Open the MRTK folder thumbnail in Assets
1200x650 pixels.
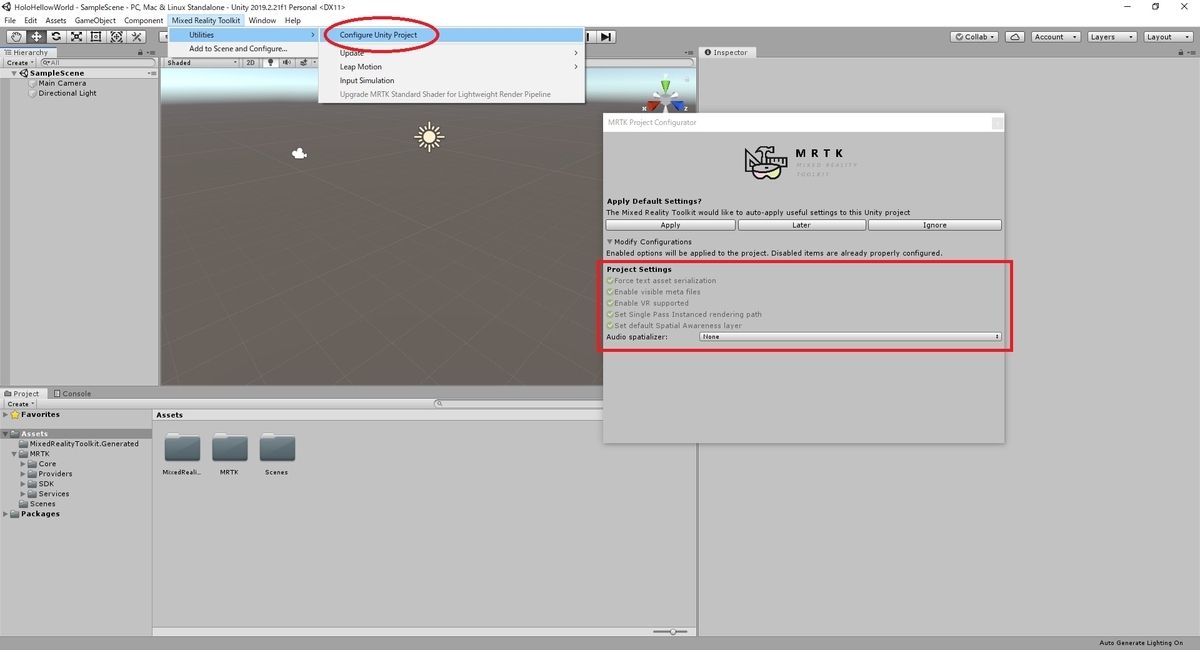(229, 448)
